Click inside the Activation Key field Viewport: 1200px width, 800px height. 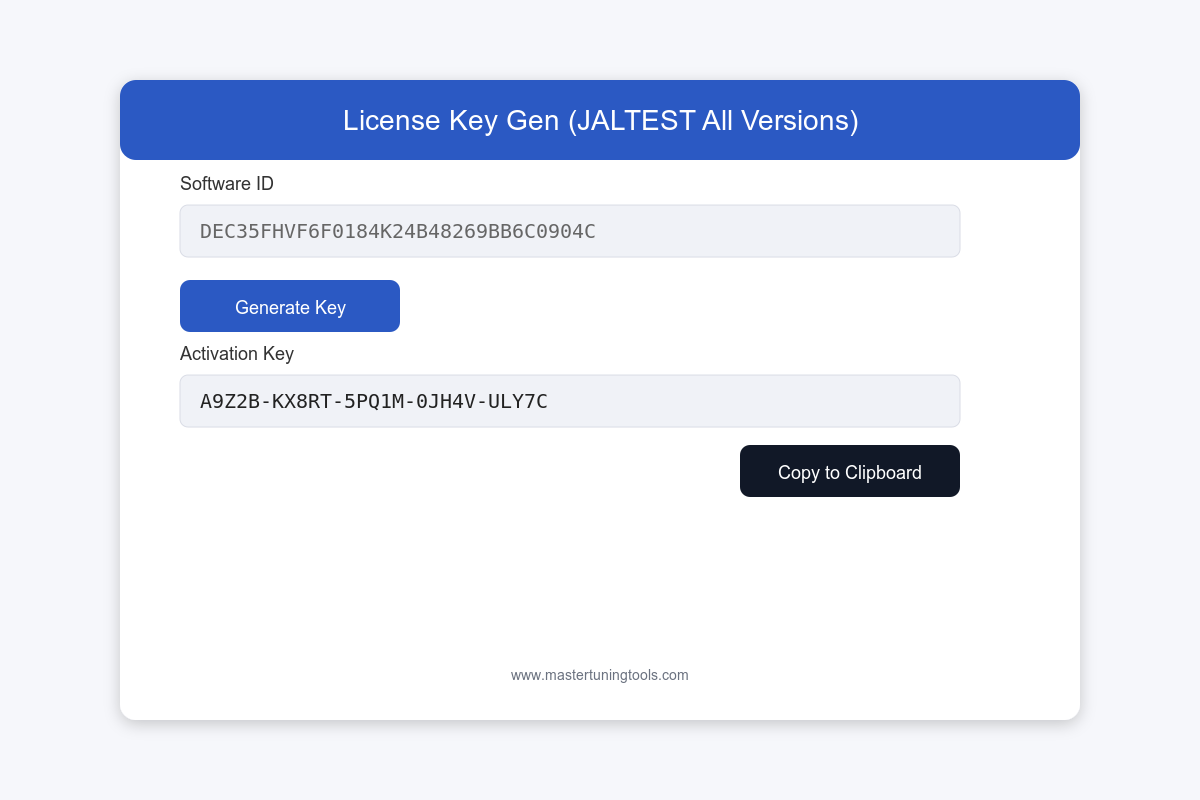(570, 401)
